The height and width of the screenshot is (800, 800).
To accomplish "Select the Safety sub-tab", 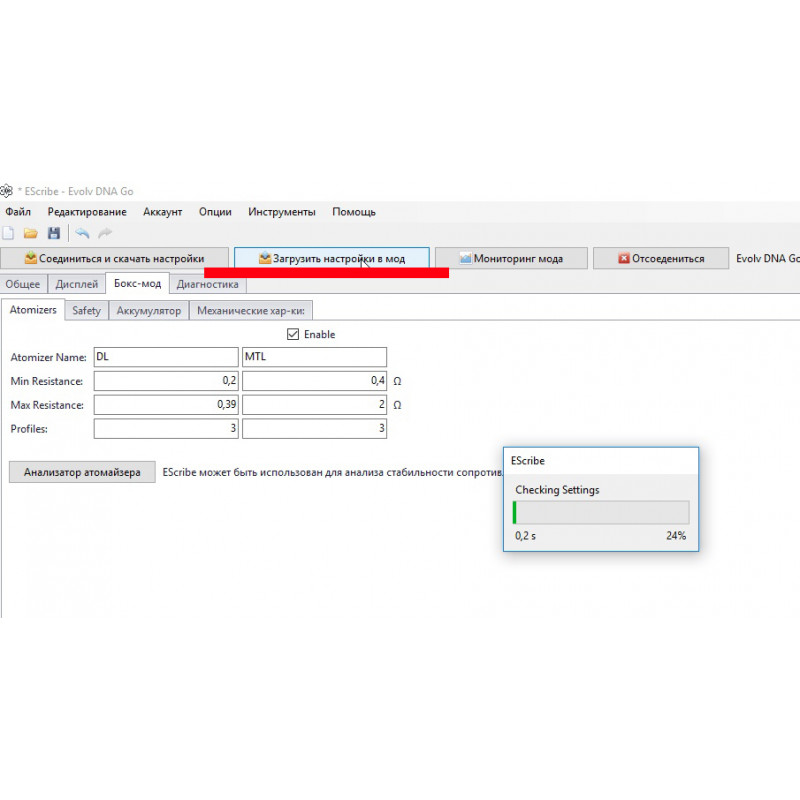I will click(87, 310).
